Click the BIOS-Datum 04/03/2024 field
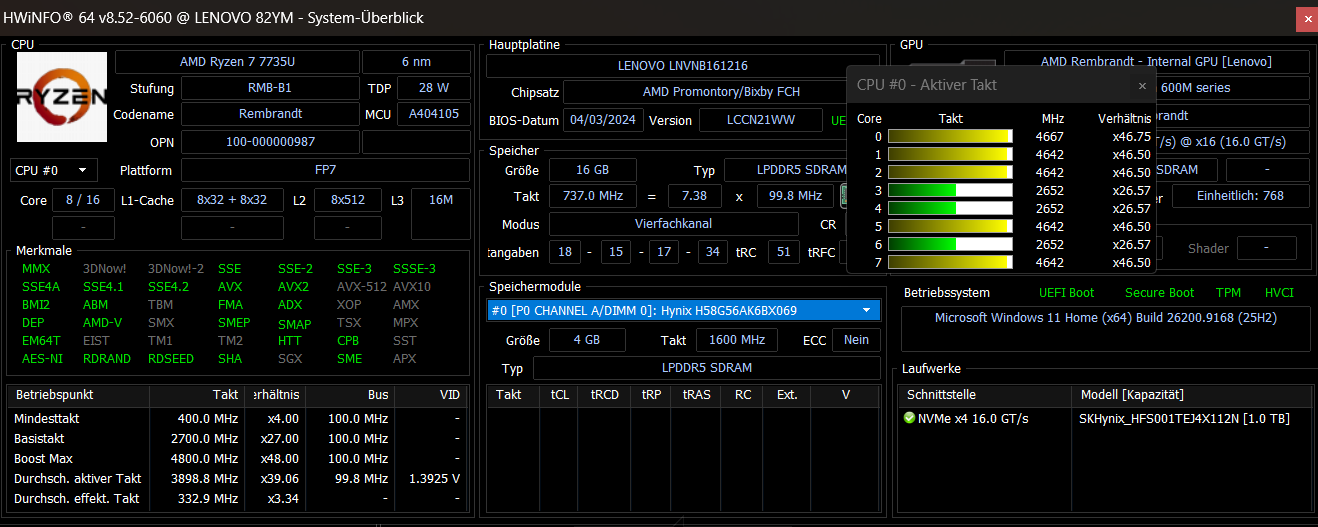This screenshot has height=527, width=1318. pyautogui.click(x=604, y=120)
